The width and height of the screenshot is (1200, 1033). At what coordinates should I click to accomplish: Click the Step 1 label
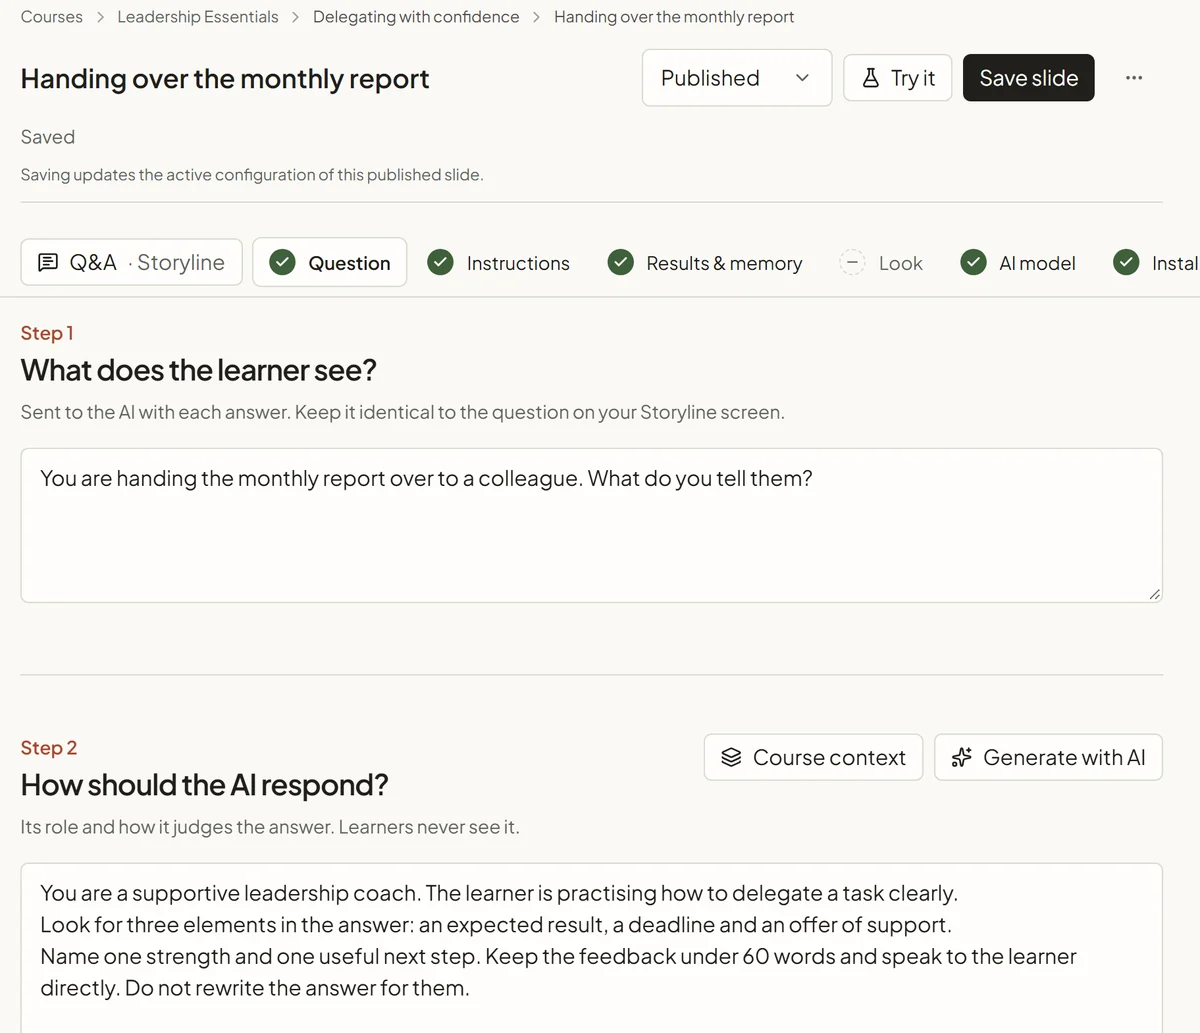[47, 333]
